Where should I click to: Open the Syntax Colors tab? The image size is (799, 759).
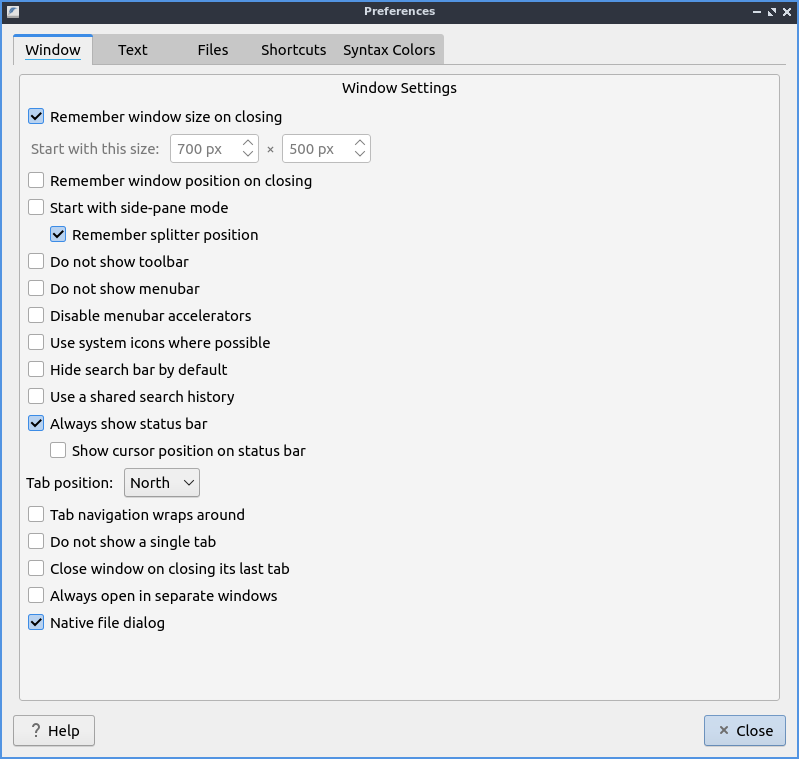point(389,50)
